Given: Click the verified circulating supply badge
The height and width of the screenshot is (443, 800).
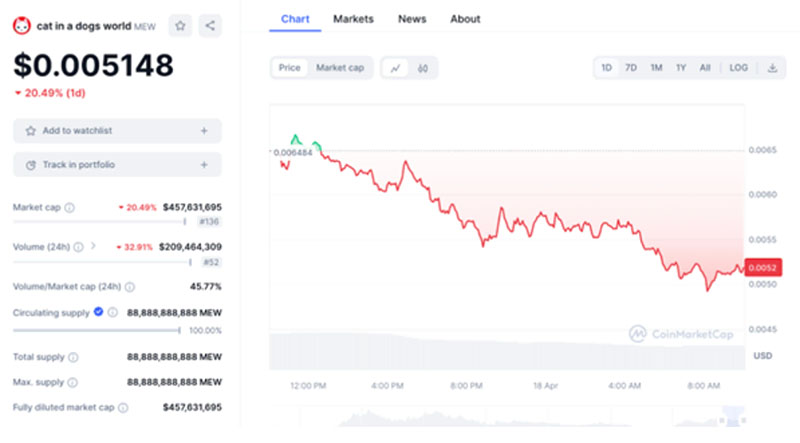Looking at the screenshot, I should click(x=98, y=311).
